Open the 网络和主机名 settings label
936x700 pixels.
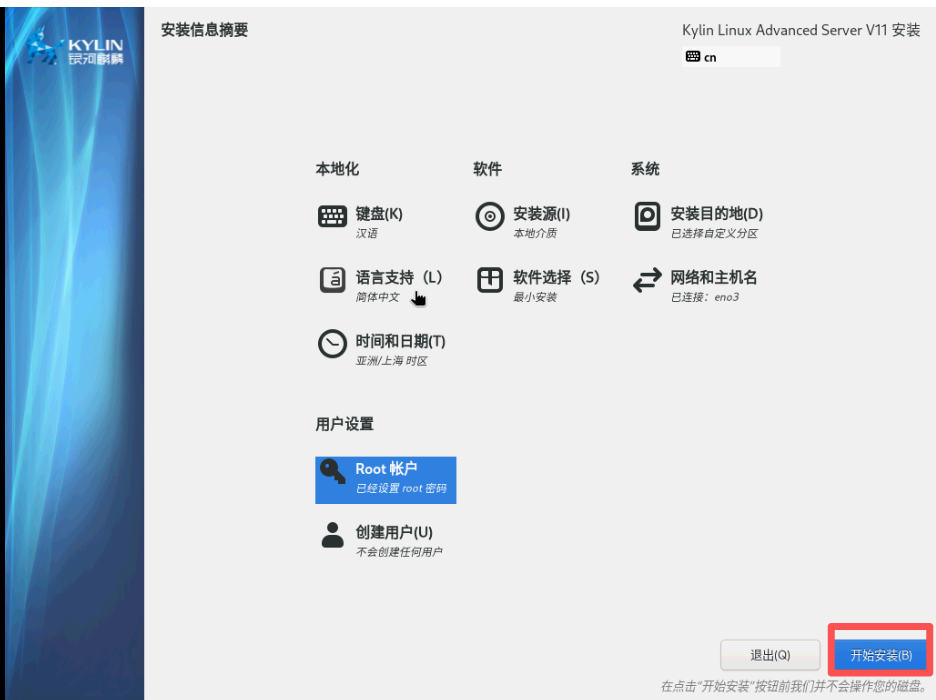click(x=713, y=277)
